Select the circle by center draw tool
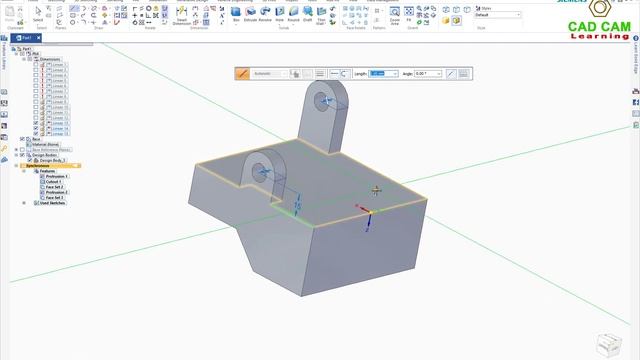The height and width of the screenshot is (360, 640). 73,22
